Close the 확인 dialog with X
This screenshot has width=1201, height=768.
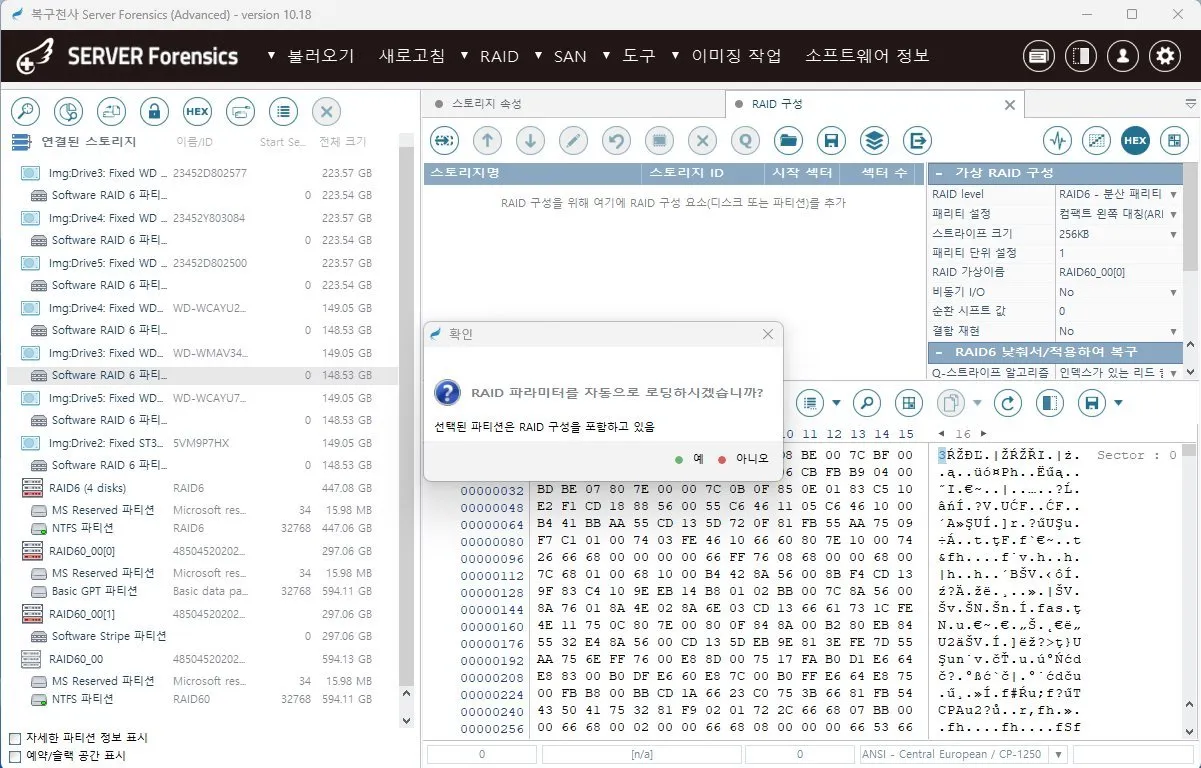tap(767, 334)
